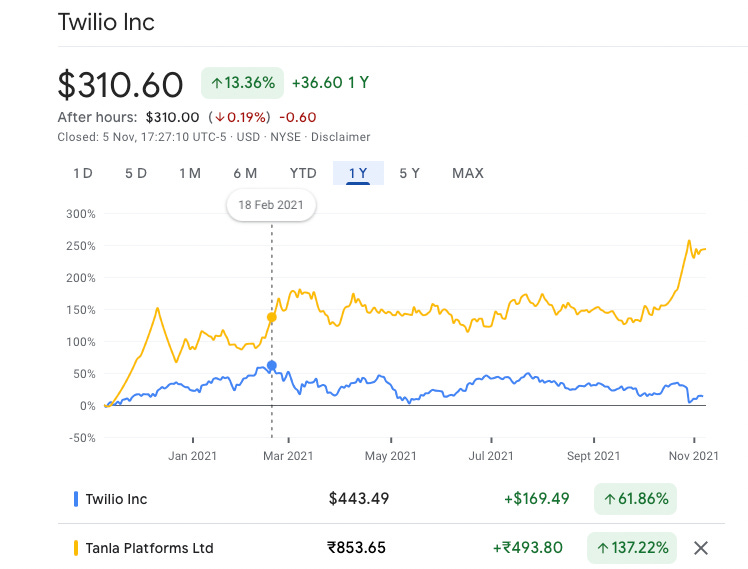Screen dimensions: 748x569
Task: Remove Tanla Platforms comparison with X icon
Action: (701, 548)
